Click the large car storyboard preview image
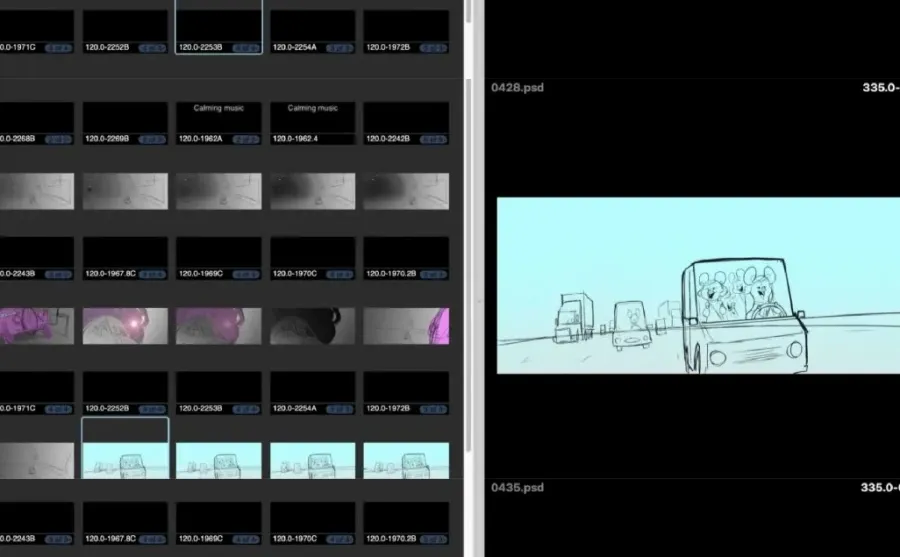The image size is (900, 557). [x=698, y=285]
